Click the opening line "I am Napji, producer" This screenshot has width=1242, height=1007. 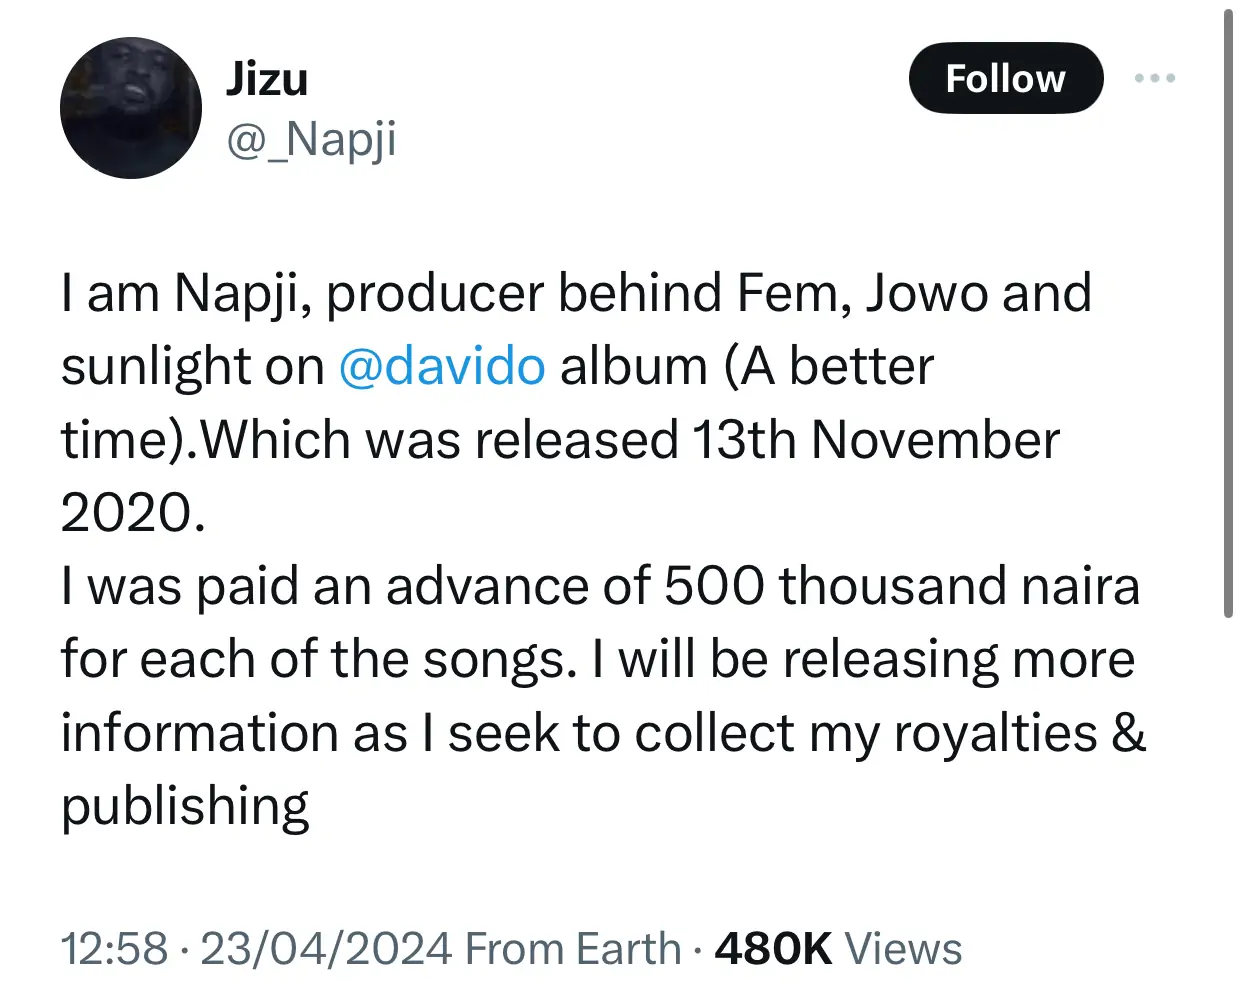click(x=302, y=293)
